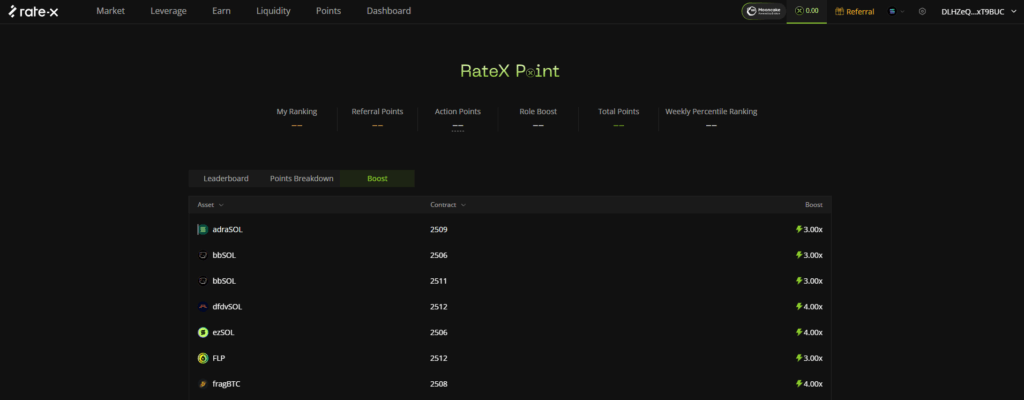Go to the Market page
The width and height of the screenshot is (1024, 400).
(111, 11)
